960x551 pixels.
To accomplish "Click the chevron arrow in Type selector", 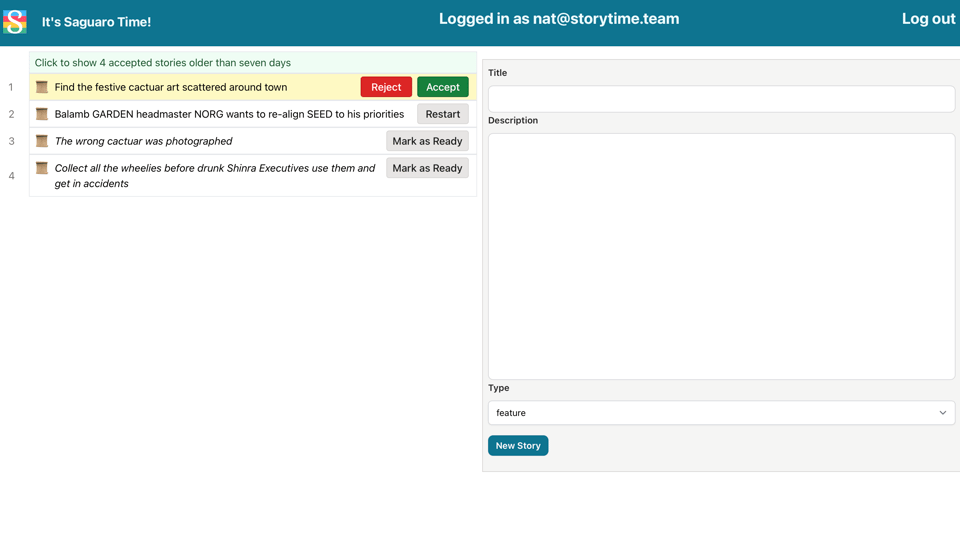I will (942, 413).
